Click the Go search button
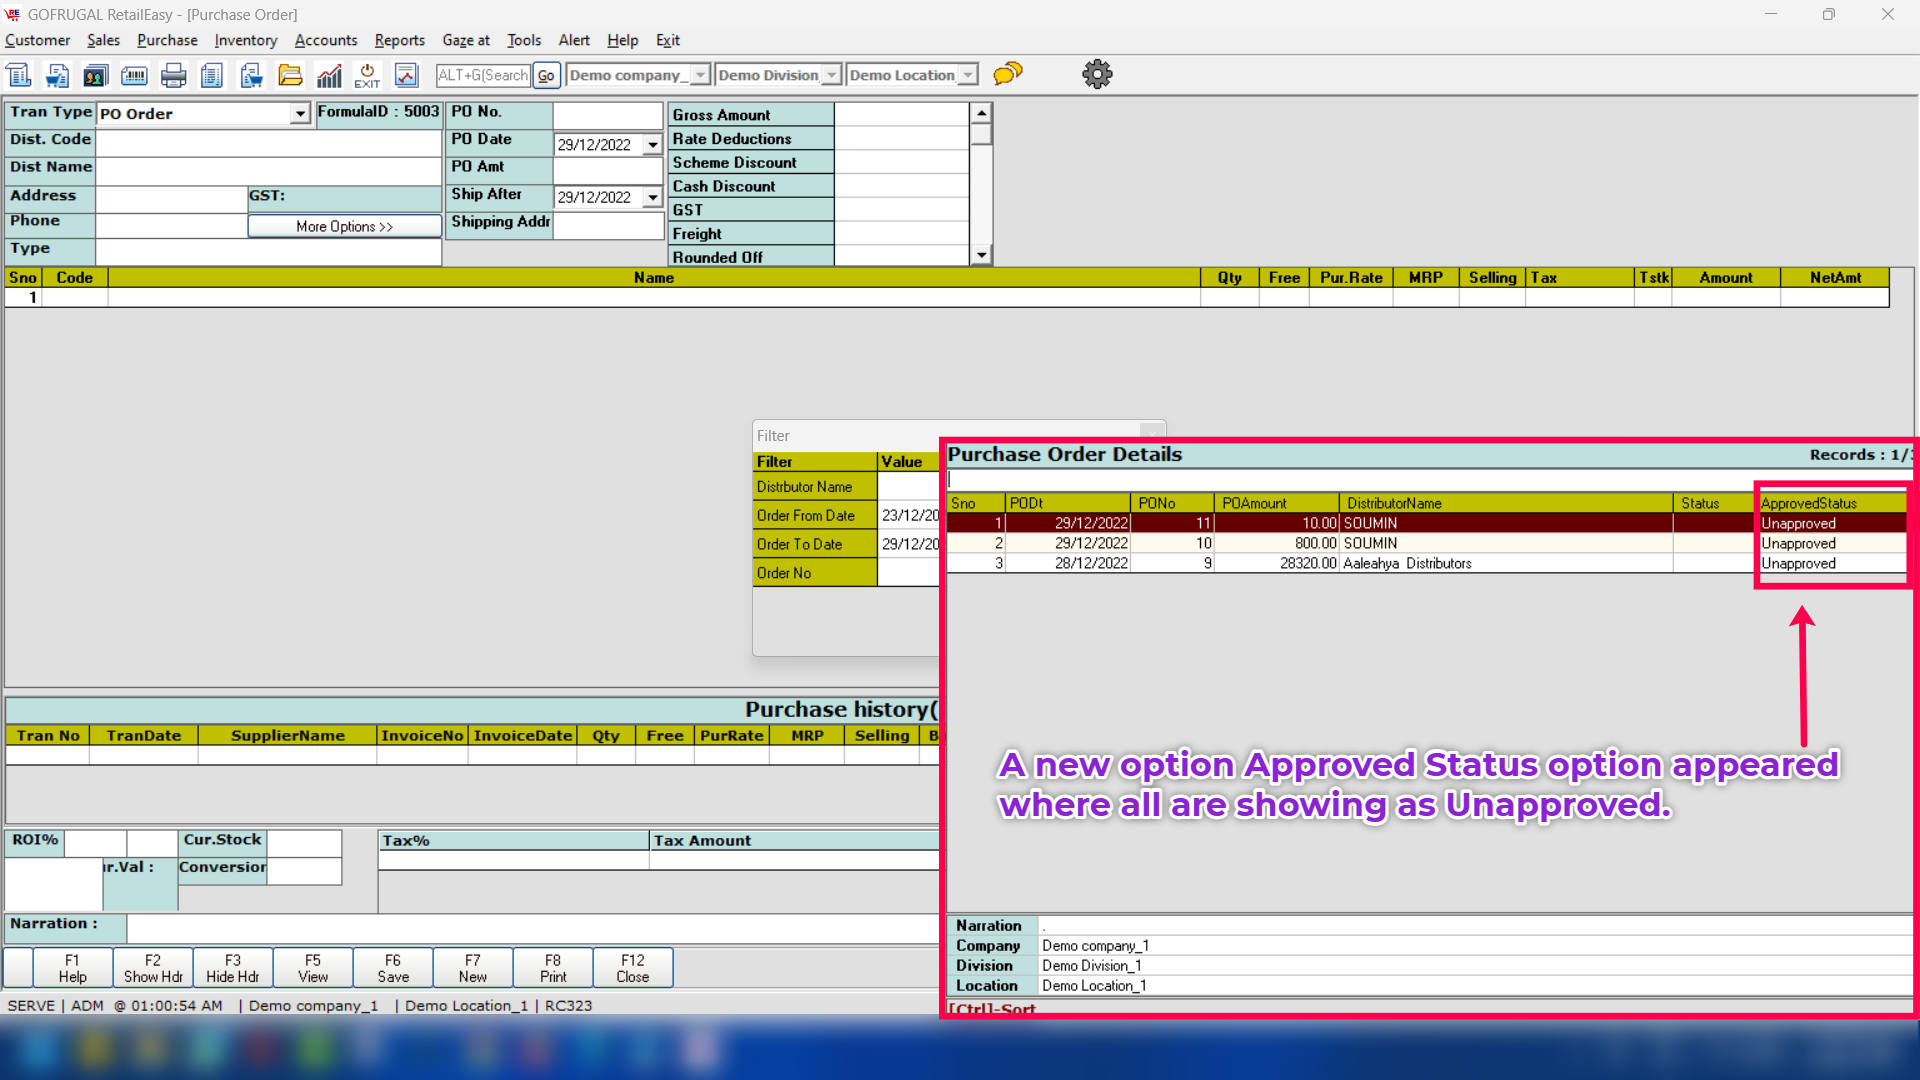The height and width of the screenshot is (1080, 1920). coord(546,75)
